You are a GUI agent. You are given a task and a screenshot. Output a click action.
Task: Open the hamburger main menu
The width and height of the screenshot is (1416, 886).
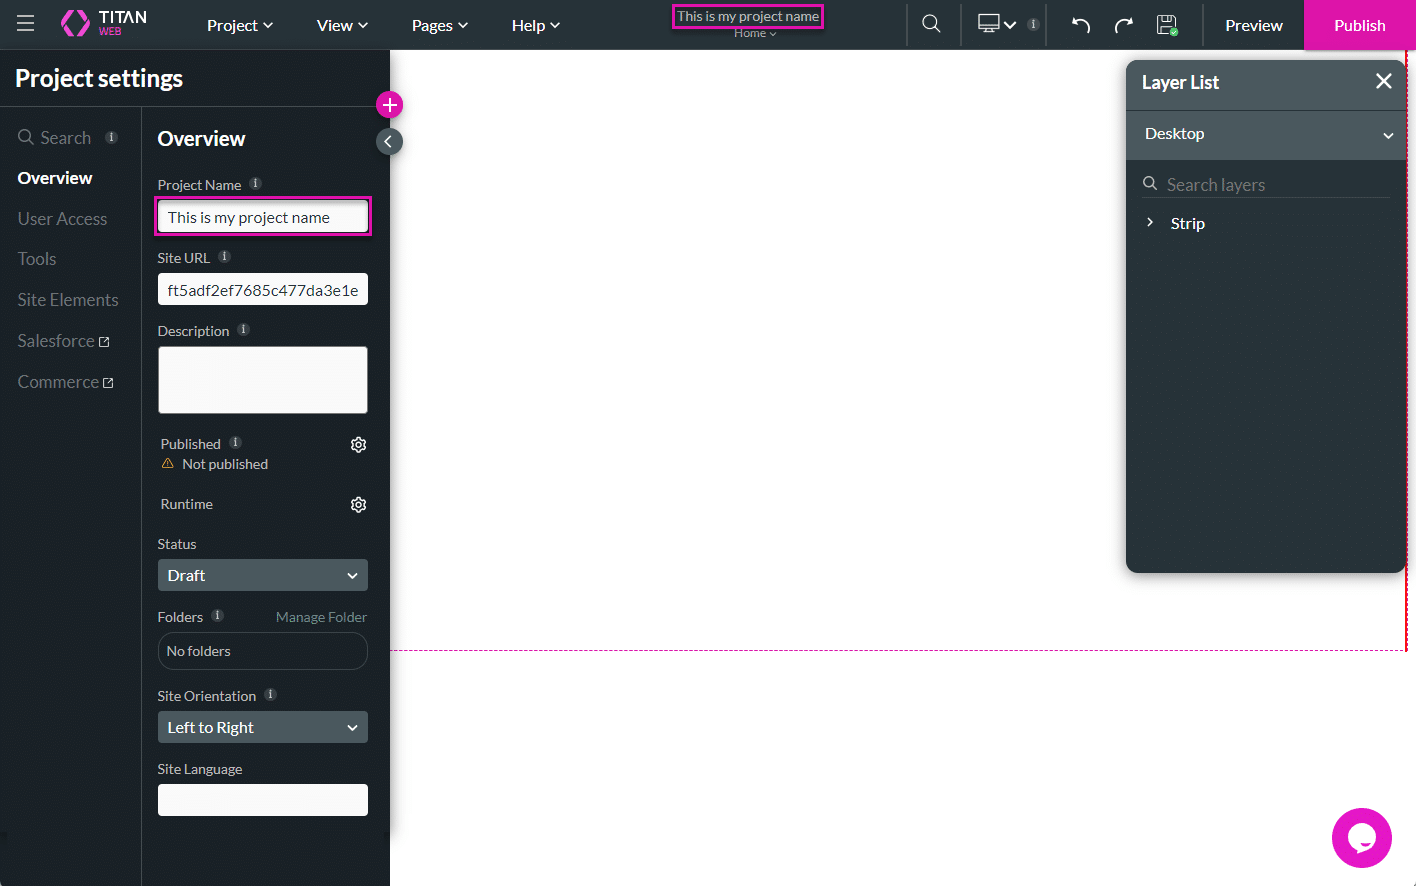point(26,24)
